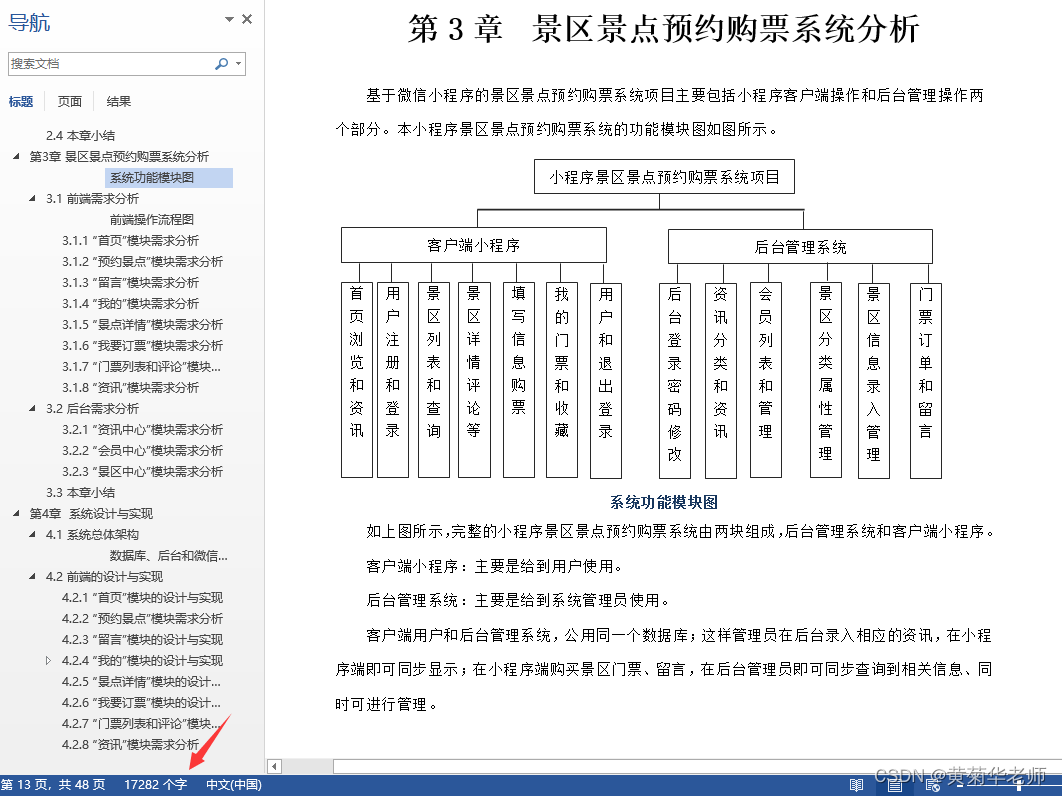Click the horizontal scrollbar left arrow
Viewport: 1062px width, 796px height.
click(274, 766)
